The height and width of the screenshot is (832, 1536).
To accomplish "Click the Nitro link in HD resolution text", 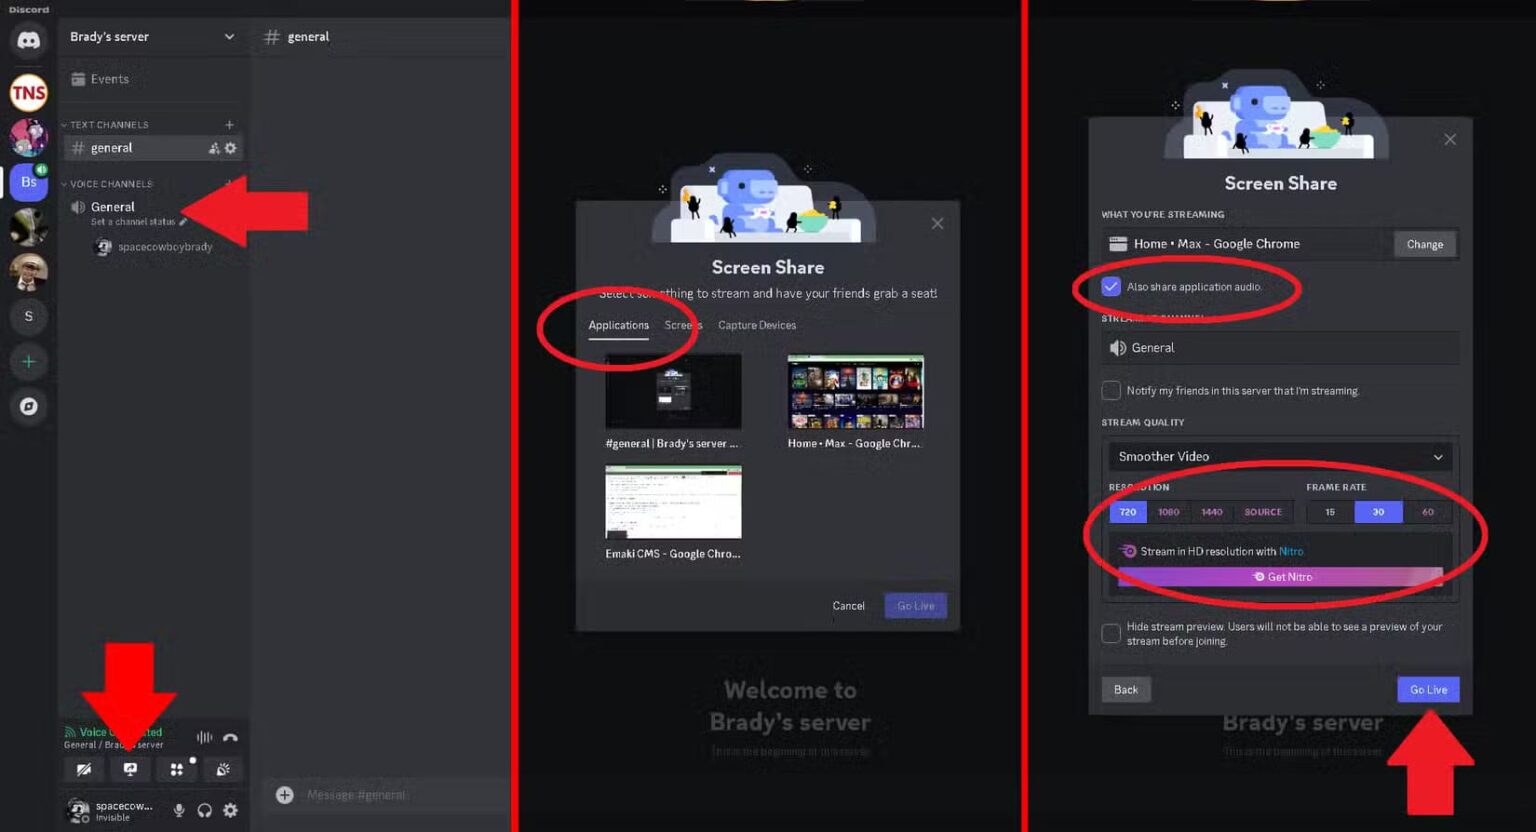I will tap(1291, 552).
